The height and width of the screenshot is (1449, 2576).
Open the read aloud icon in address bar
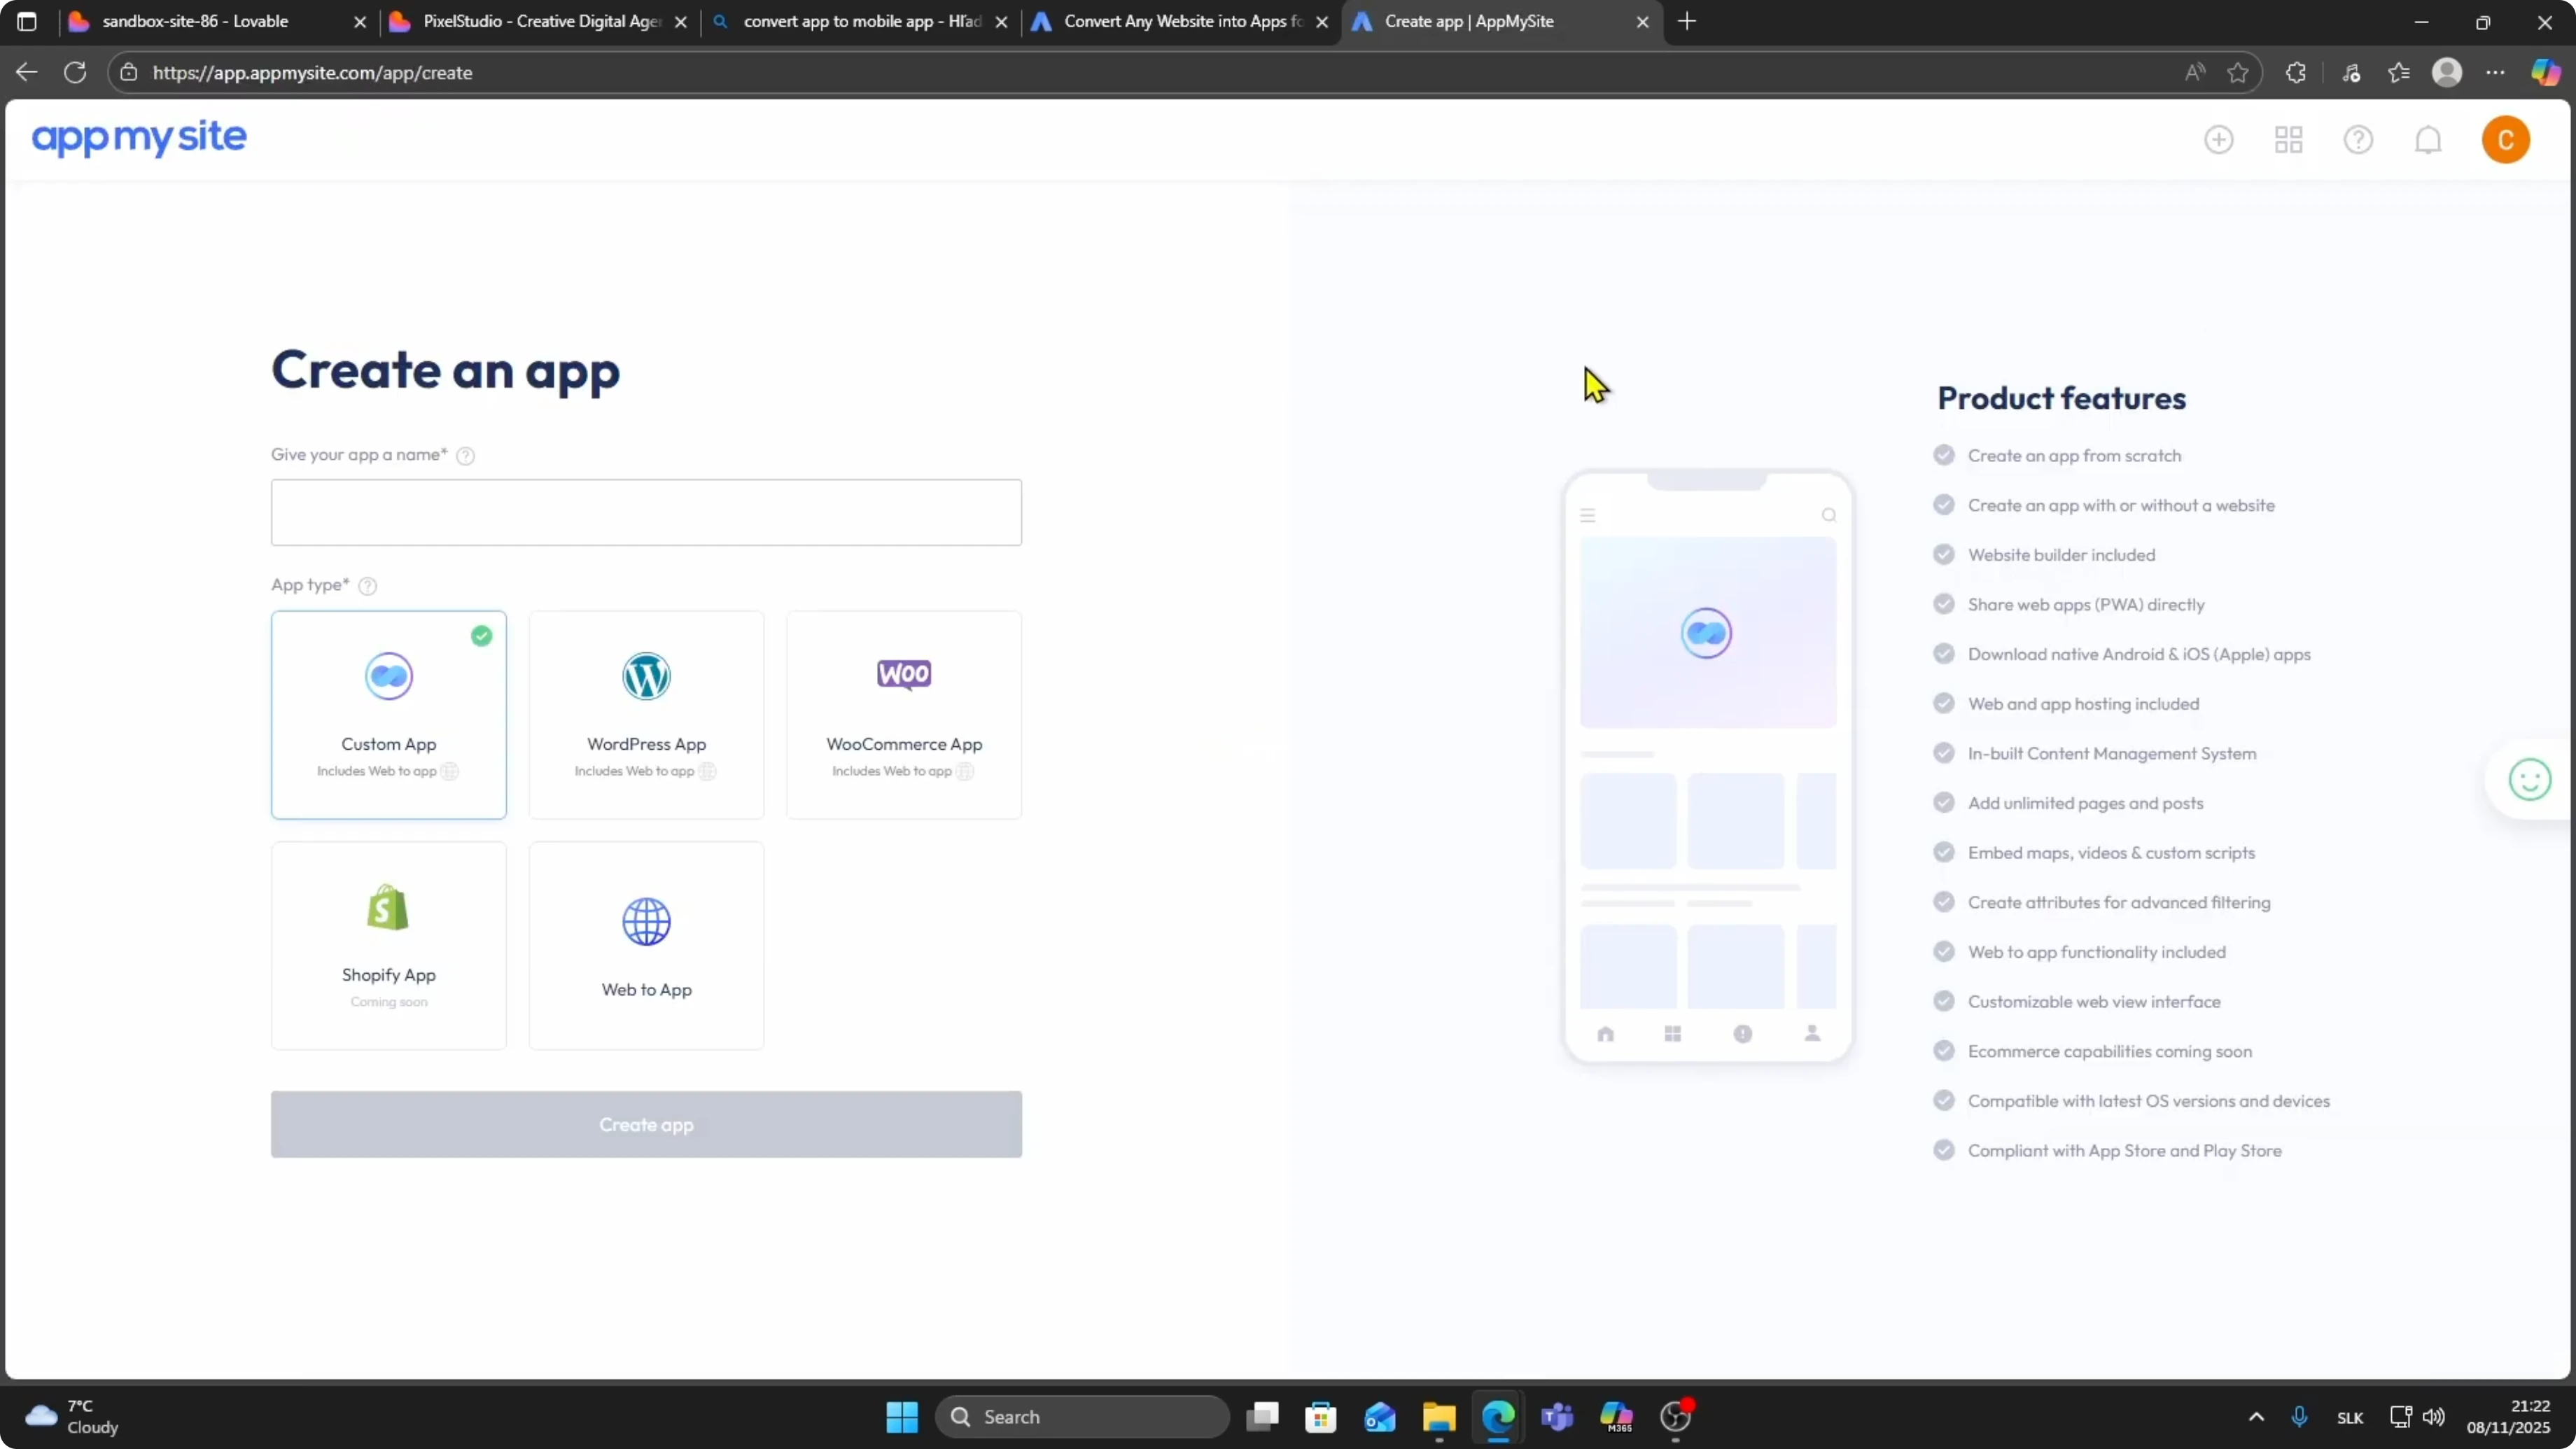[x=2194, y=72]
